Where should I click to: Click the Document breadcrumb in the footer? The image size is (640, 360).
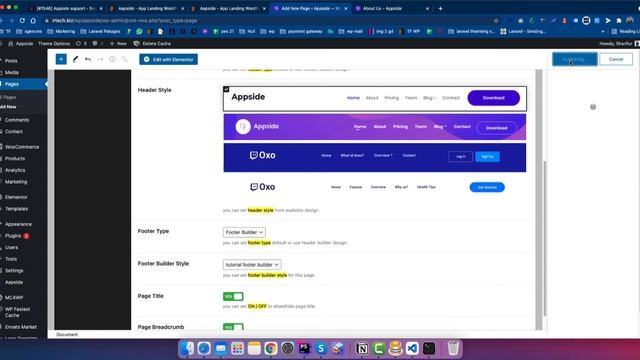(x=67, y=334)
